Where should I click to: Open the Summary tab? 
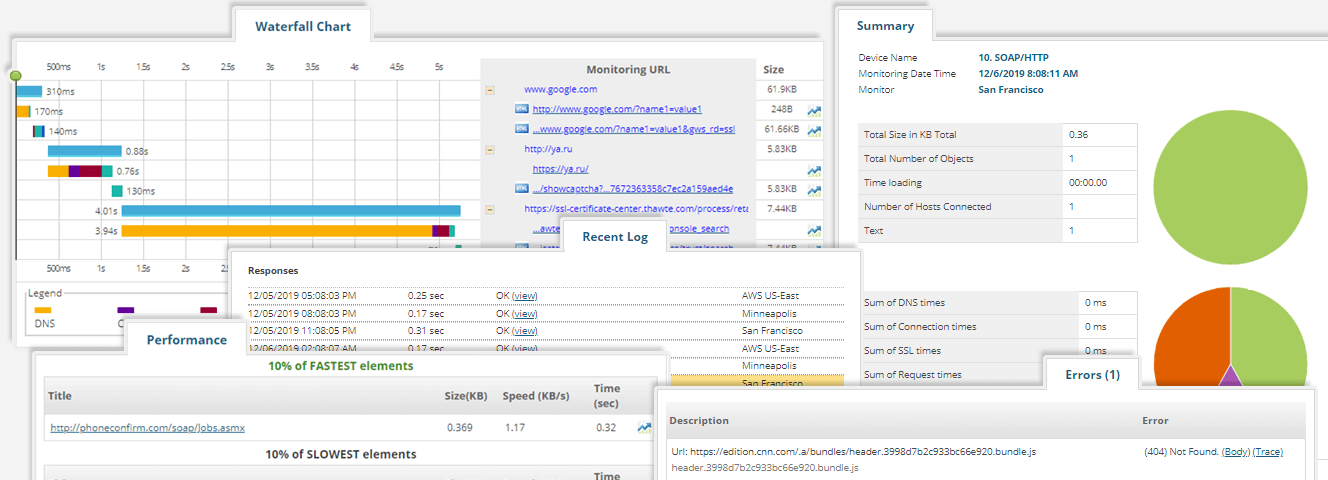[885, 26]
